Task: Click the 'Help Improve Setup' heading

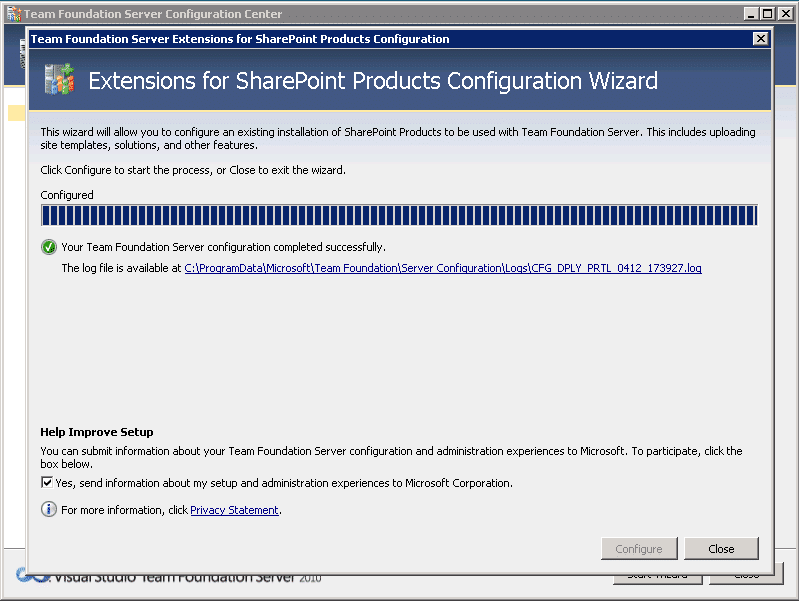Action: pyautogui.click(x=97, y=432)
